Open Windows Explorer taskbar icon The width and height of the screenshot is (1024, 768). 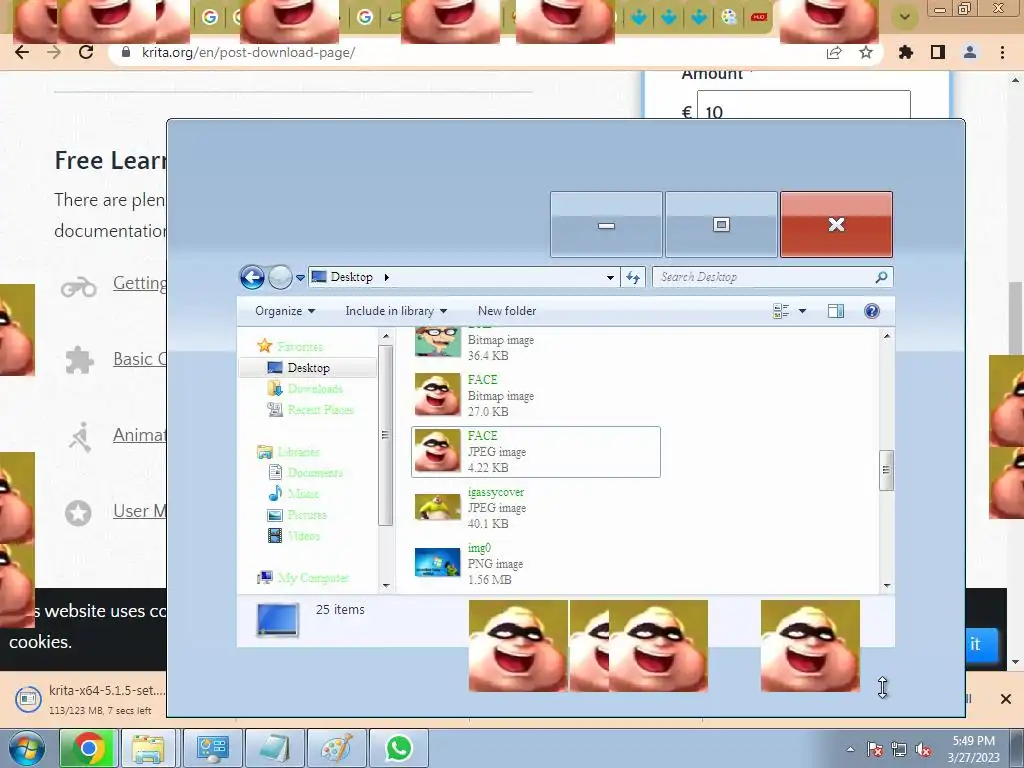148,748
